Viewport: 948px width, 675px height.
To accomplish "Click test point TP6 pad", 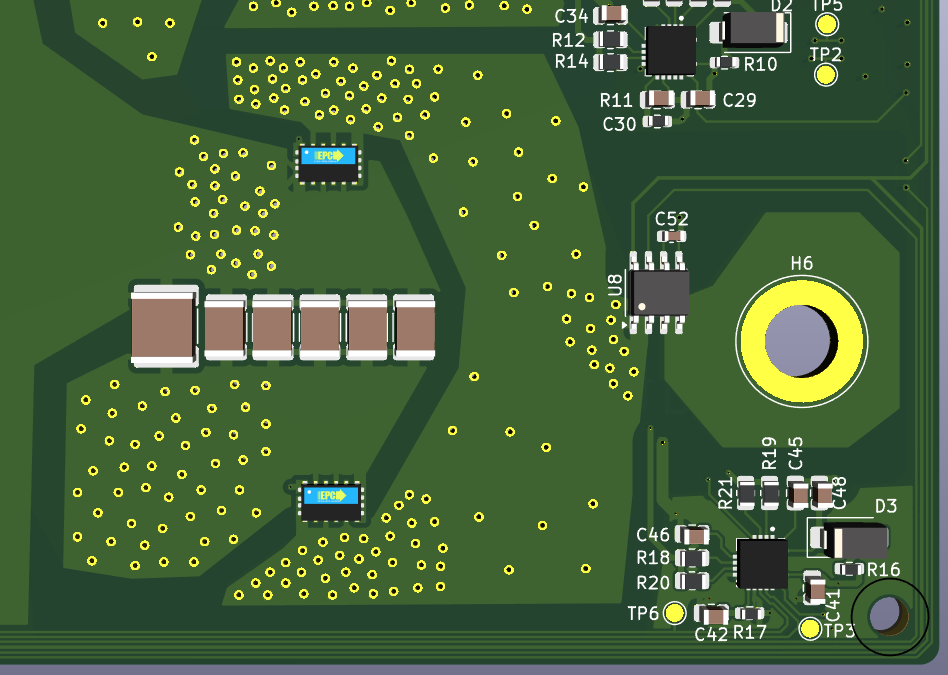I will point(675,613).
